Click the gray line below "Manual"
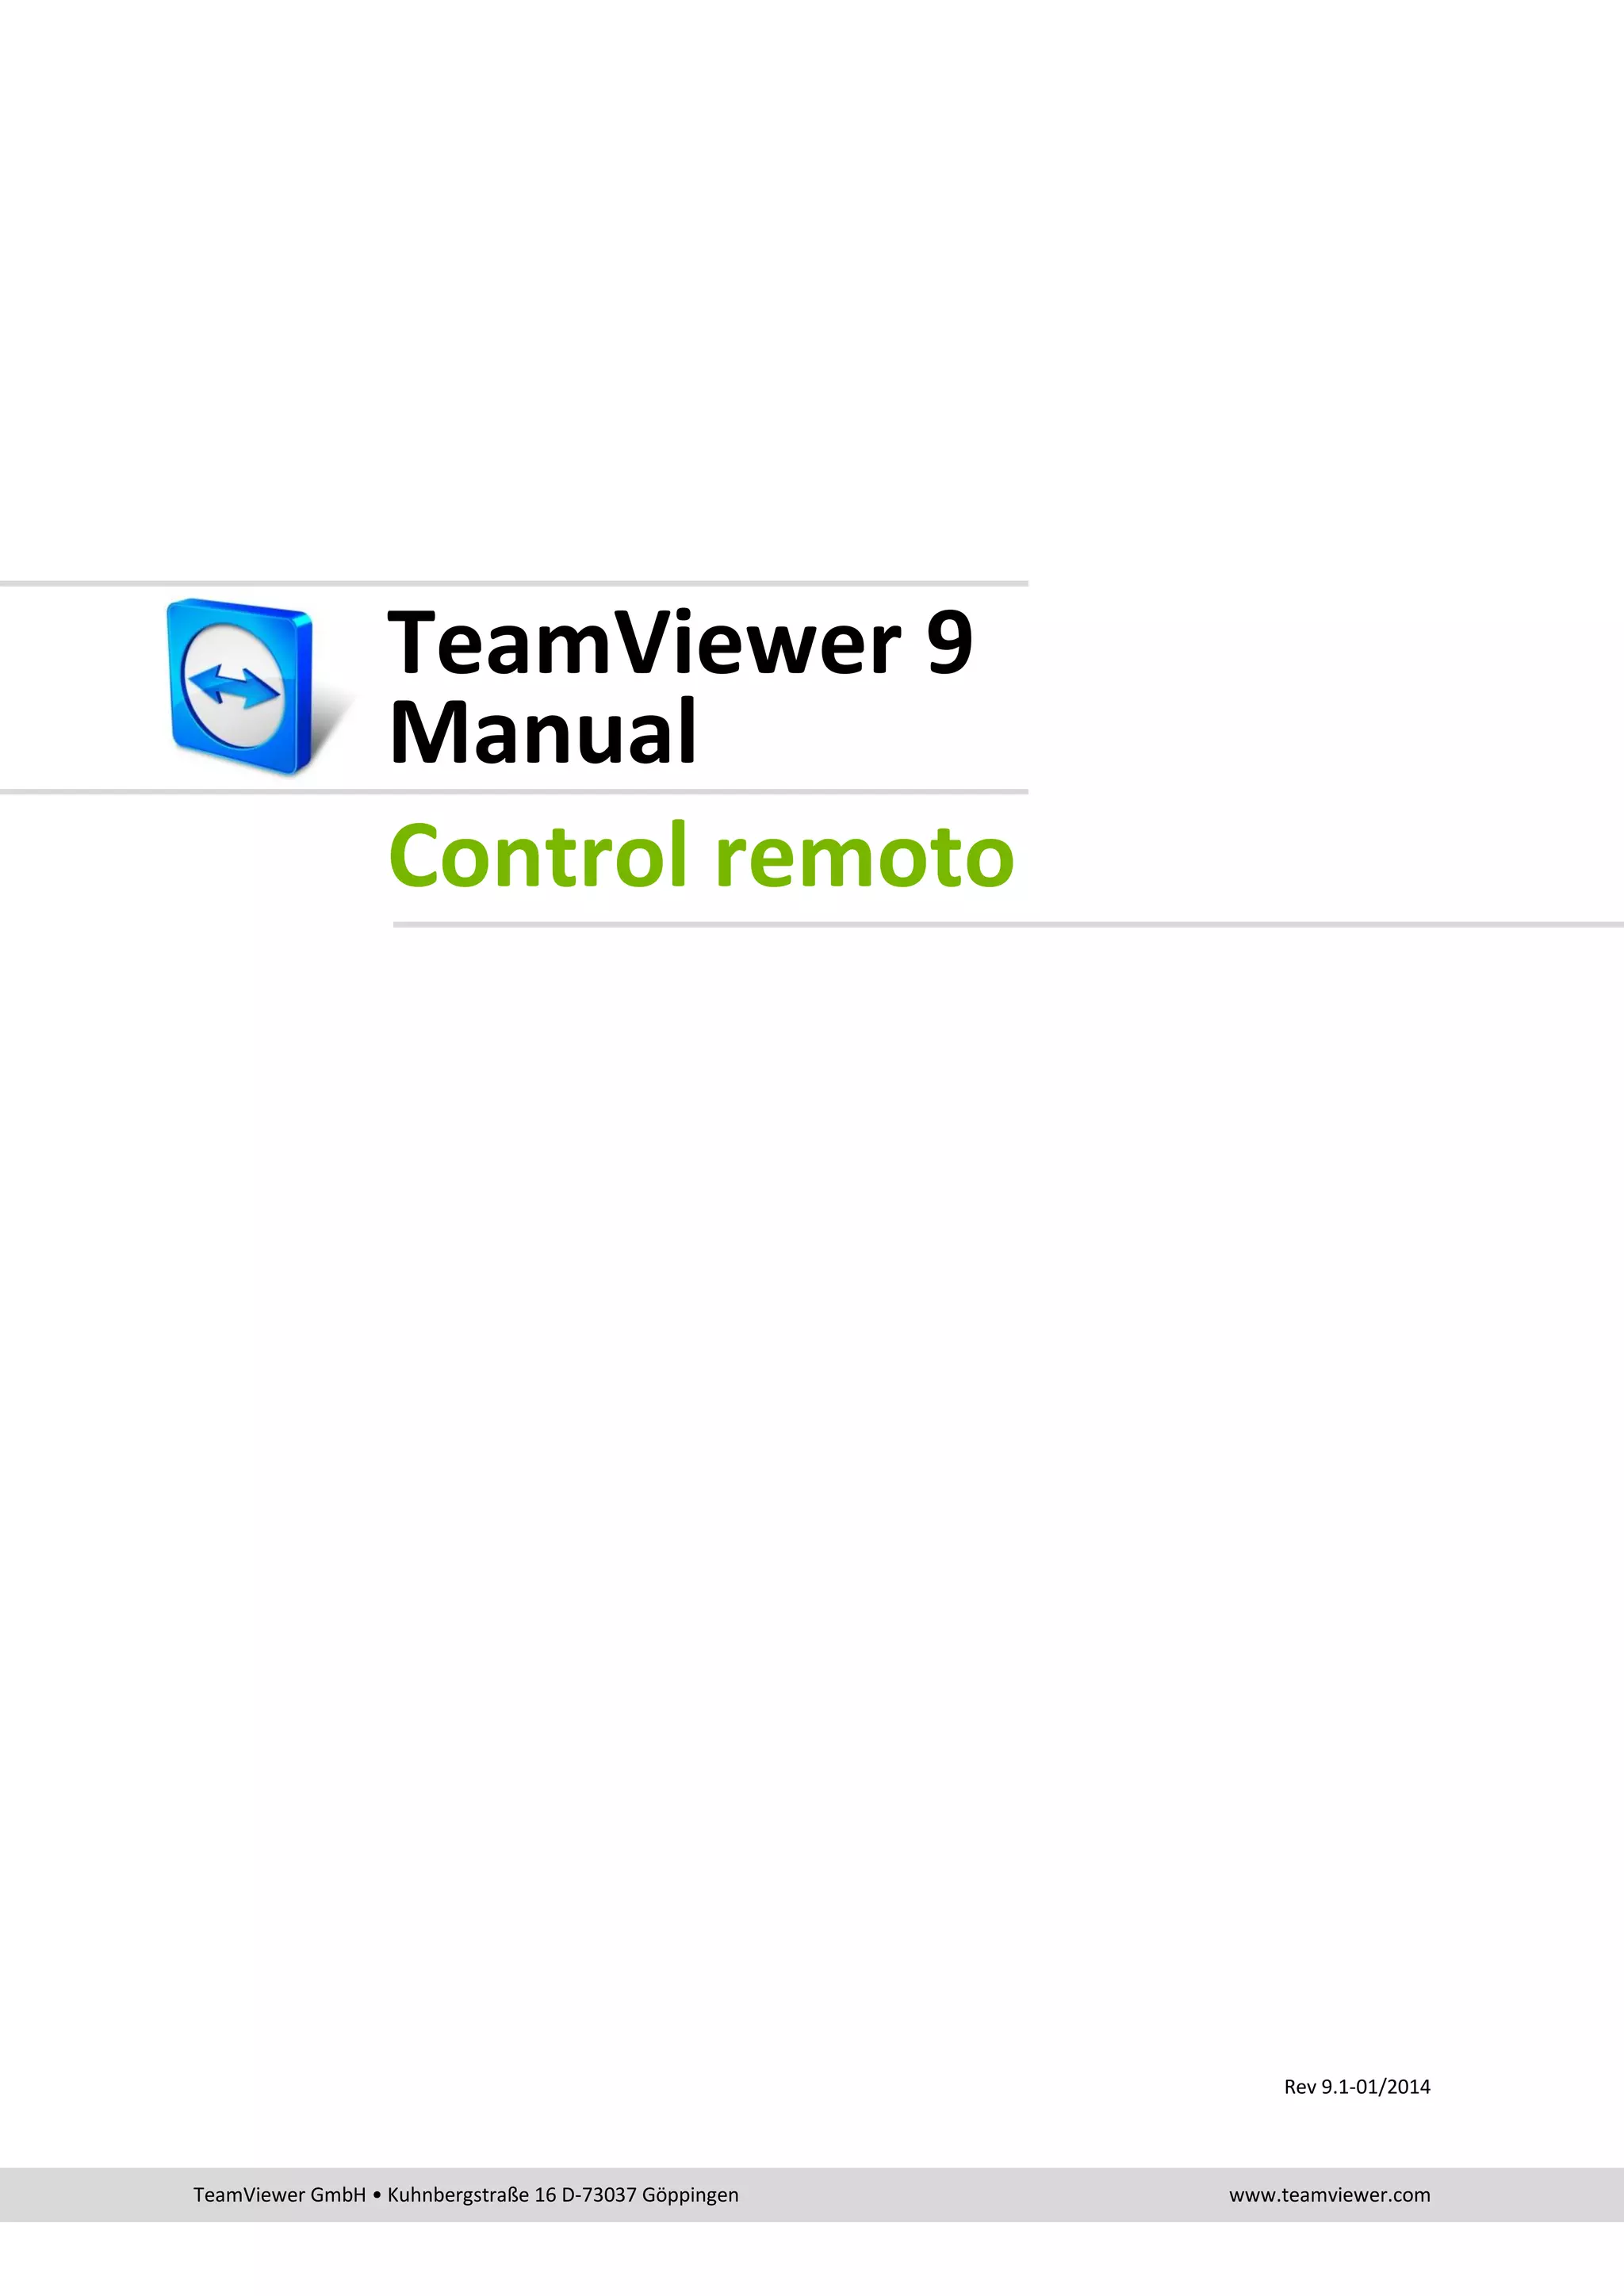Screen dimensions: 1624x2296 click(x=514, y=791)
